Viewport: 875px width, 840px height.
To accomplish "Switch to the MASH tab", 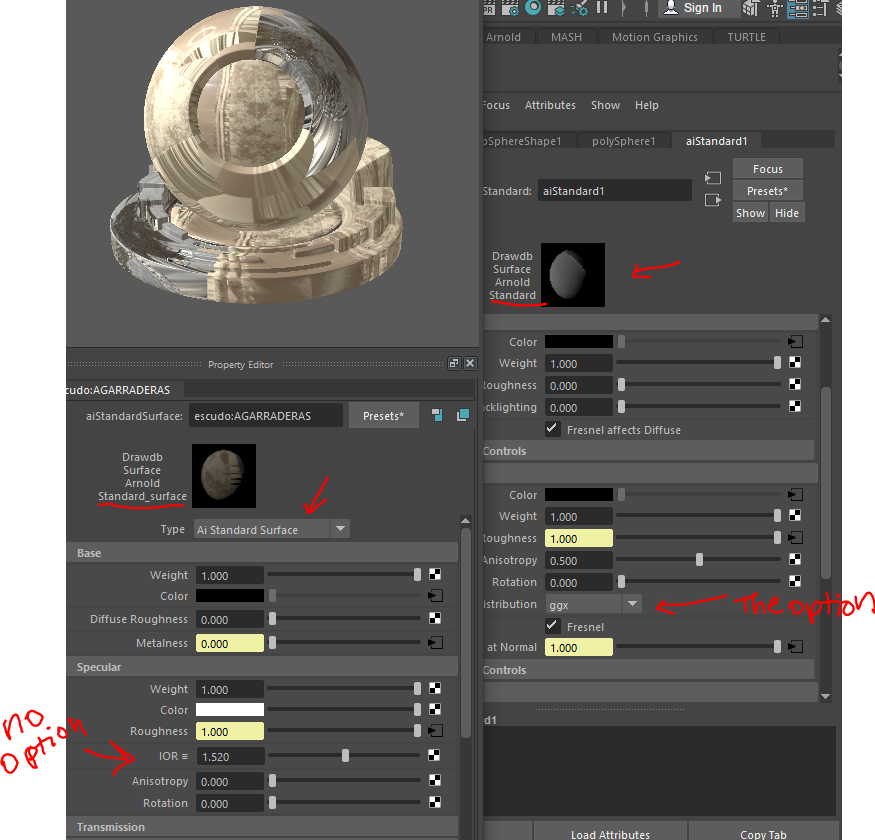I will tap(566, 36).
